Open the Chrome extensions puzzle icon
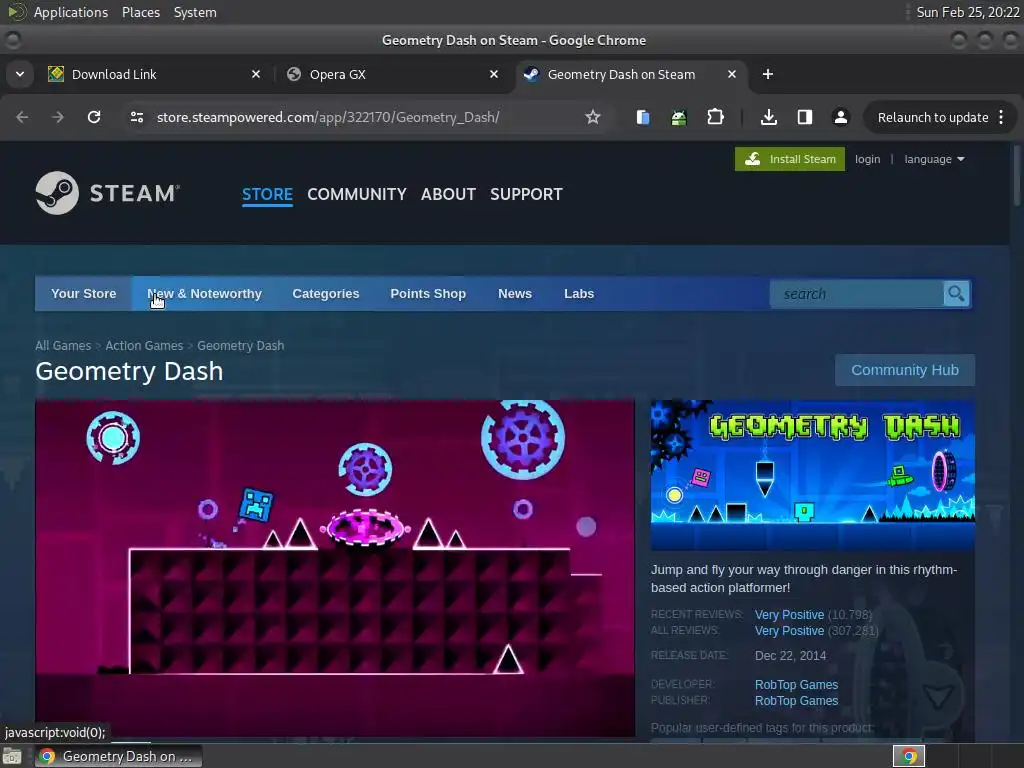The width and height of the screenshot is (1024, 768). click(715, 117)
